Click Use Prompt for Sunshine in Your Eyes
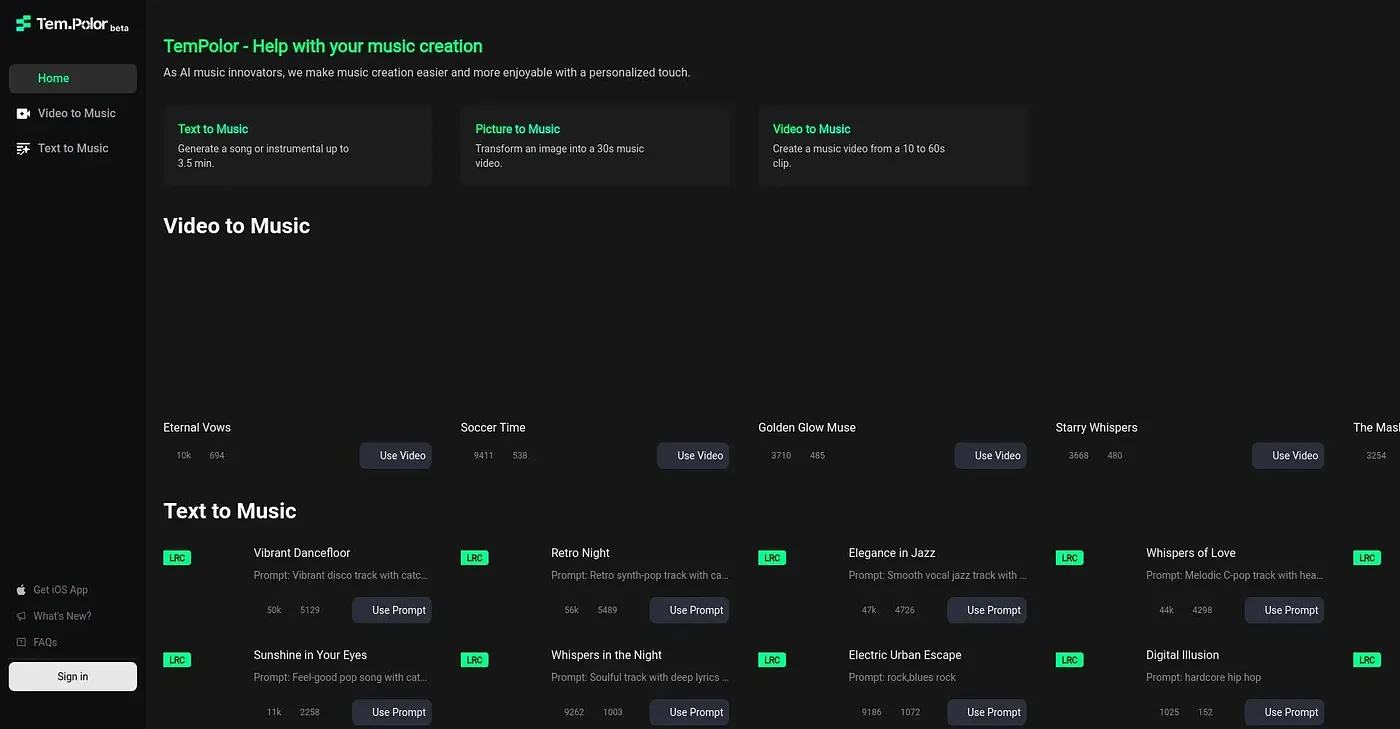This screenshot has width=1400, height=729. pyautogui.click(x=392, y=712)
